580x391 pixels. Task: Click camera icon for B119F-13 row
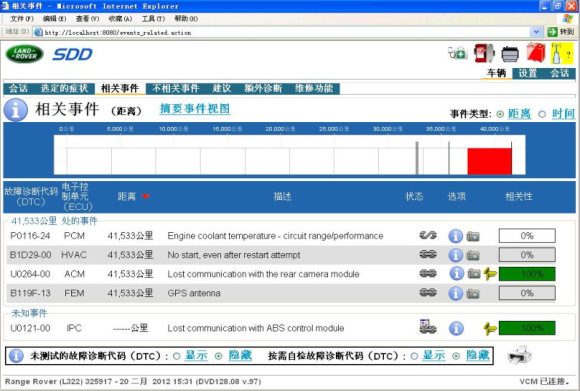tap(473, 294)
